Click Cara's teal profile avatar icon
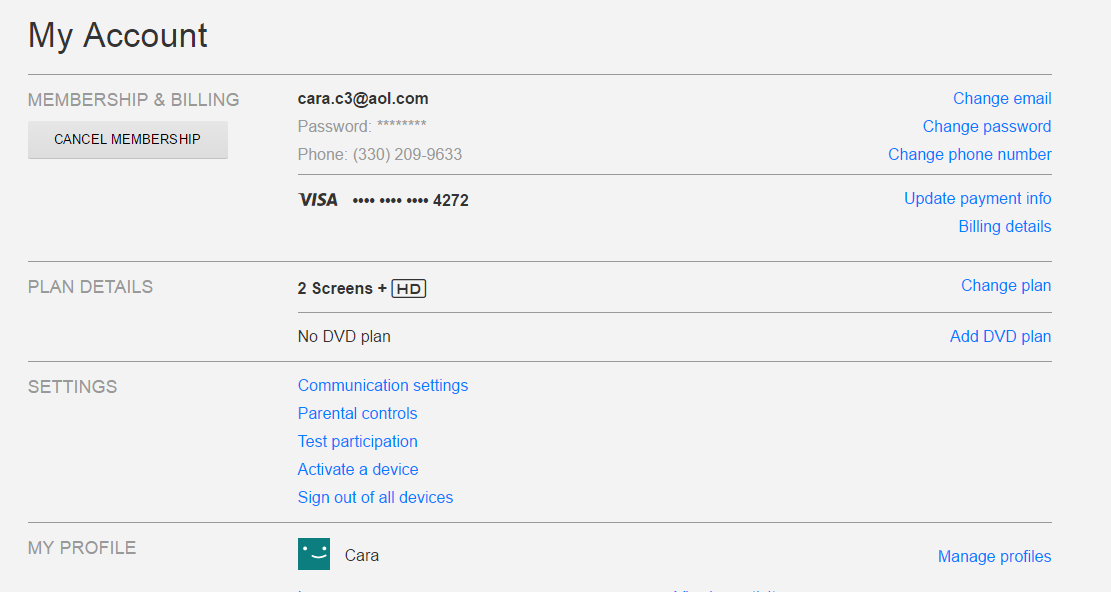 [x=314, y=554]
